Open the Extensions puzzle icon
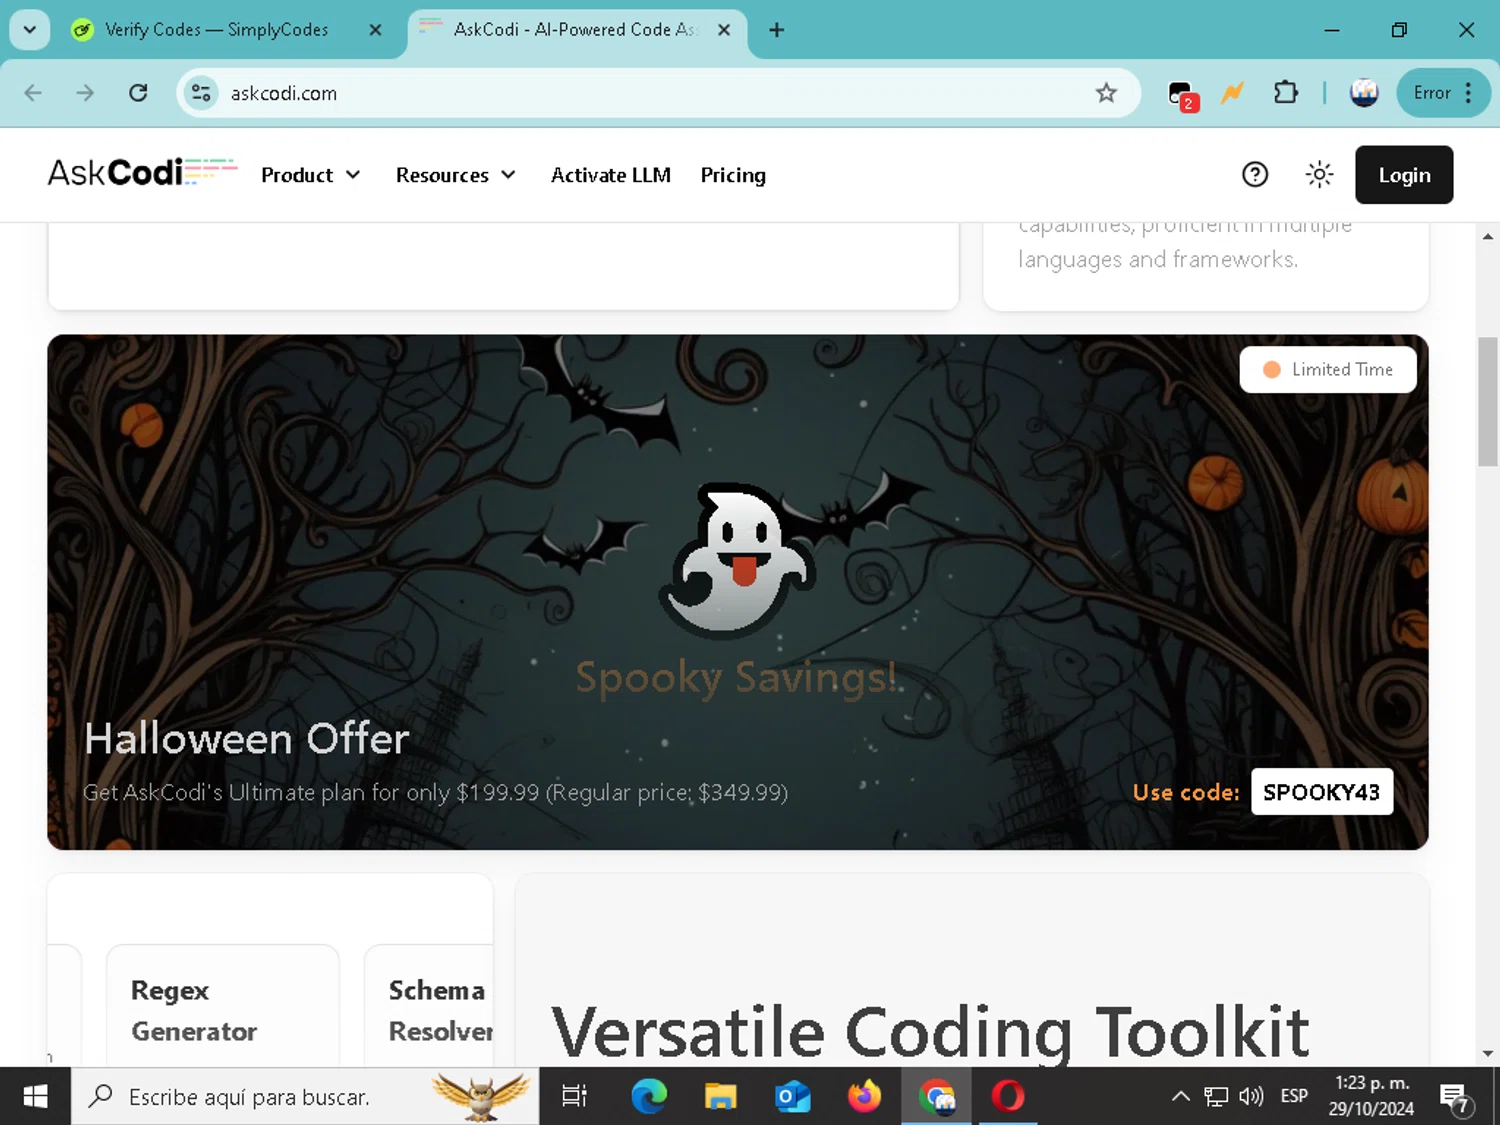 click(x=1286, y=93)
